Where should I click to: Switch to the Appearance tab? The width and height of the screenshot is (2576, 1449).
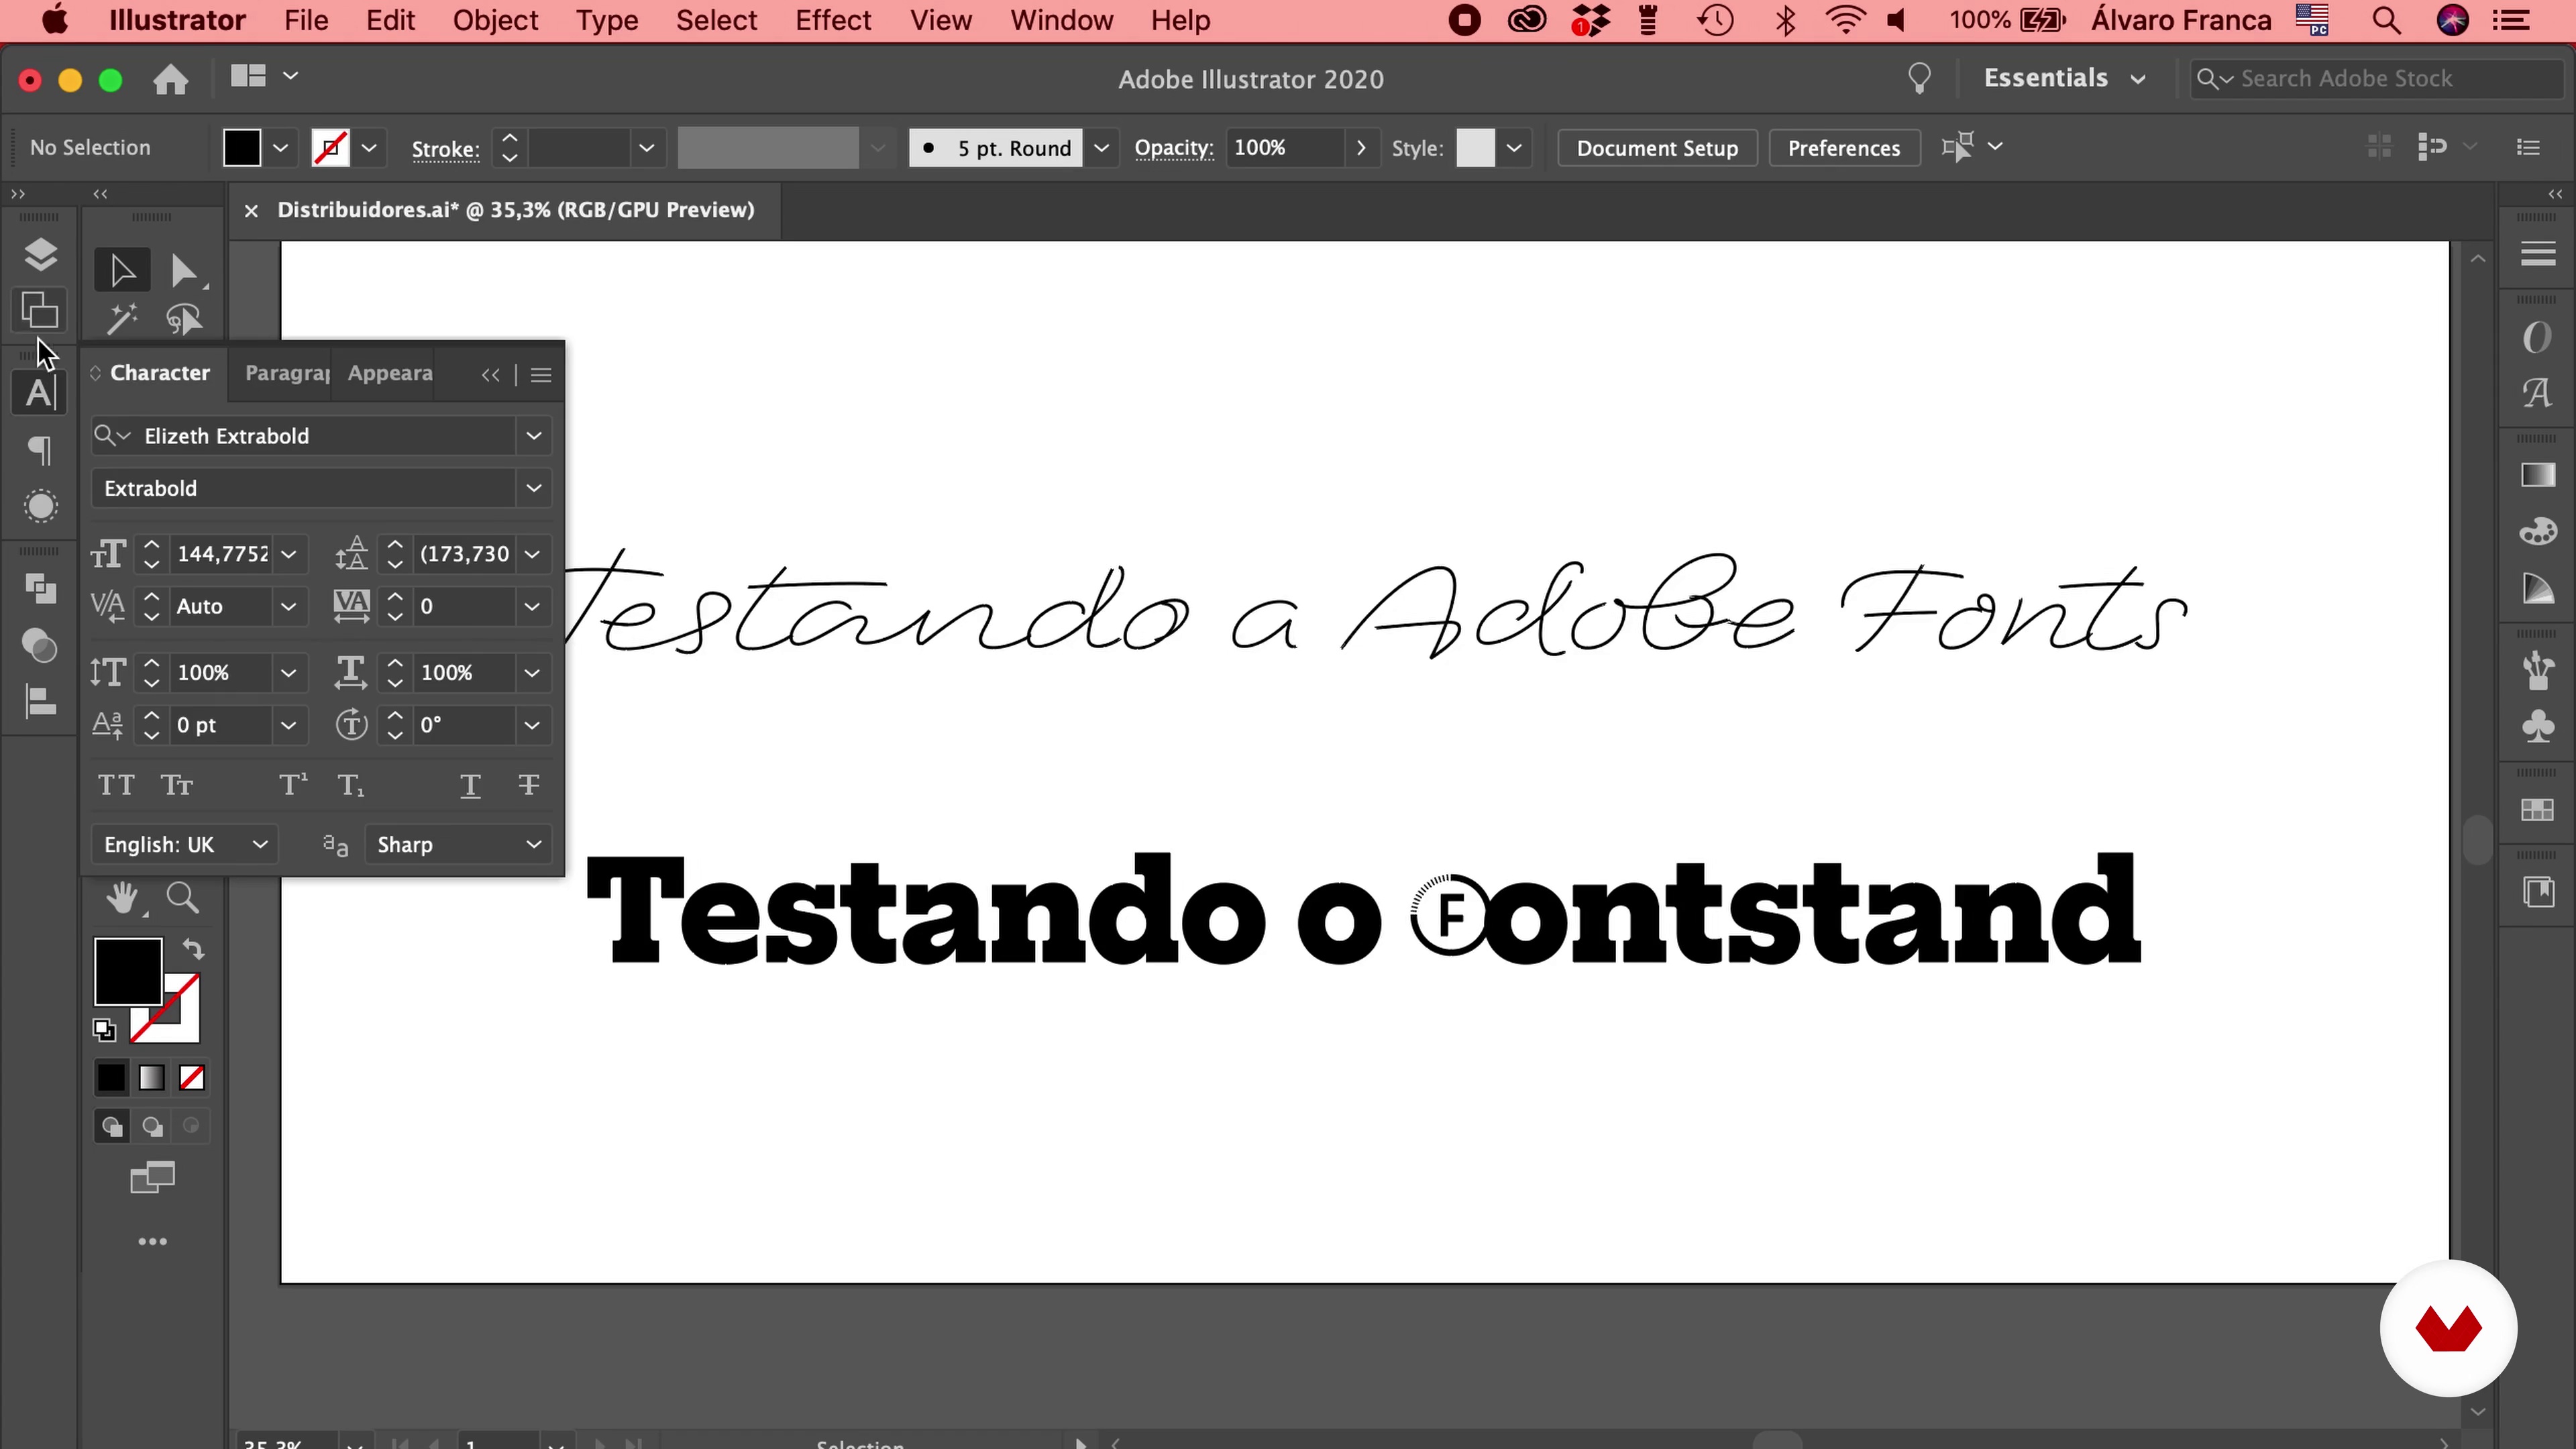pos(389,373)
